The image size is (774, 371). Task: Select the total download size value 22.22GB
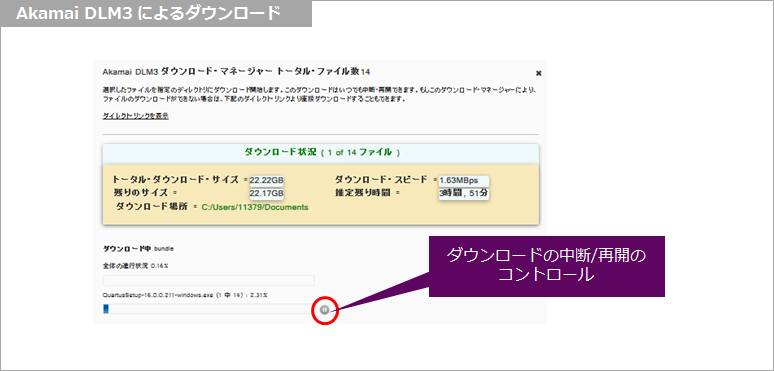267,180
